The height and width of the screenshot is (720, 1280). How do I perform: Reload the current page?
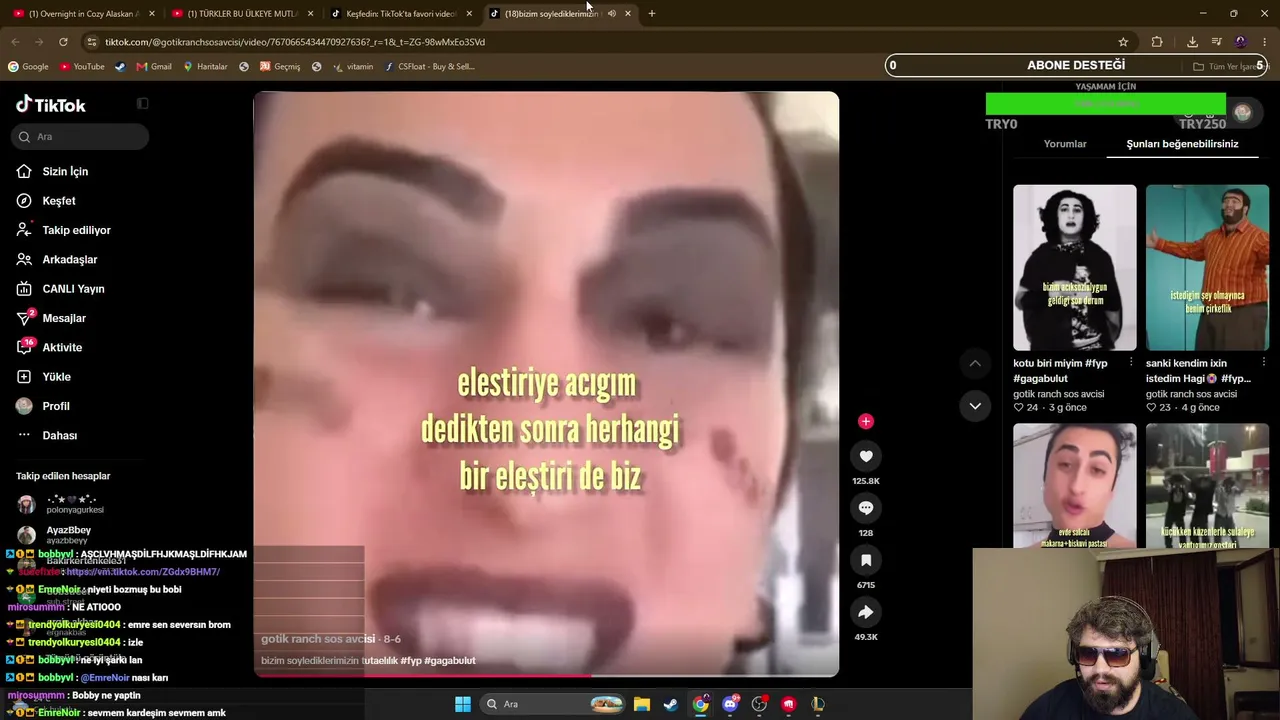pyautogui.click(x=63, y=42)
